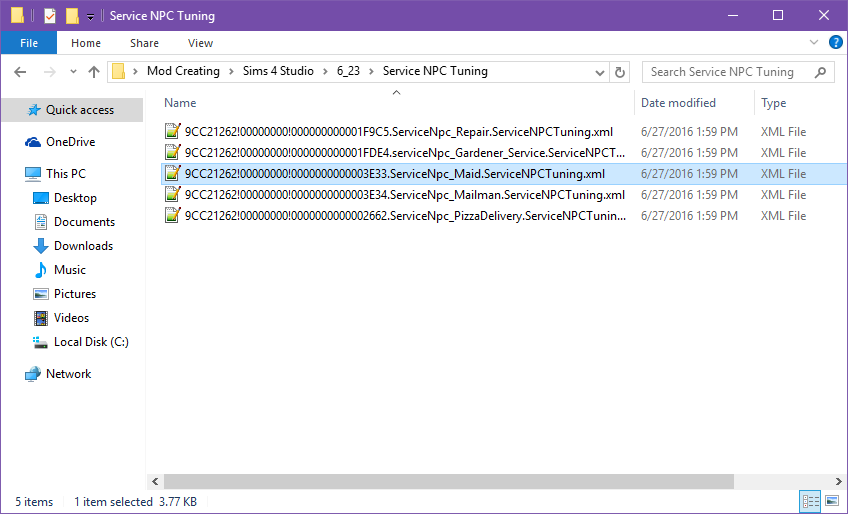This screenshot has height=514, width=848.
Task: Go back with the Back arrow
Action: point(20,72)
